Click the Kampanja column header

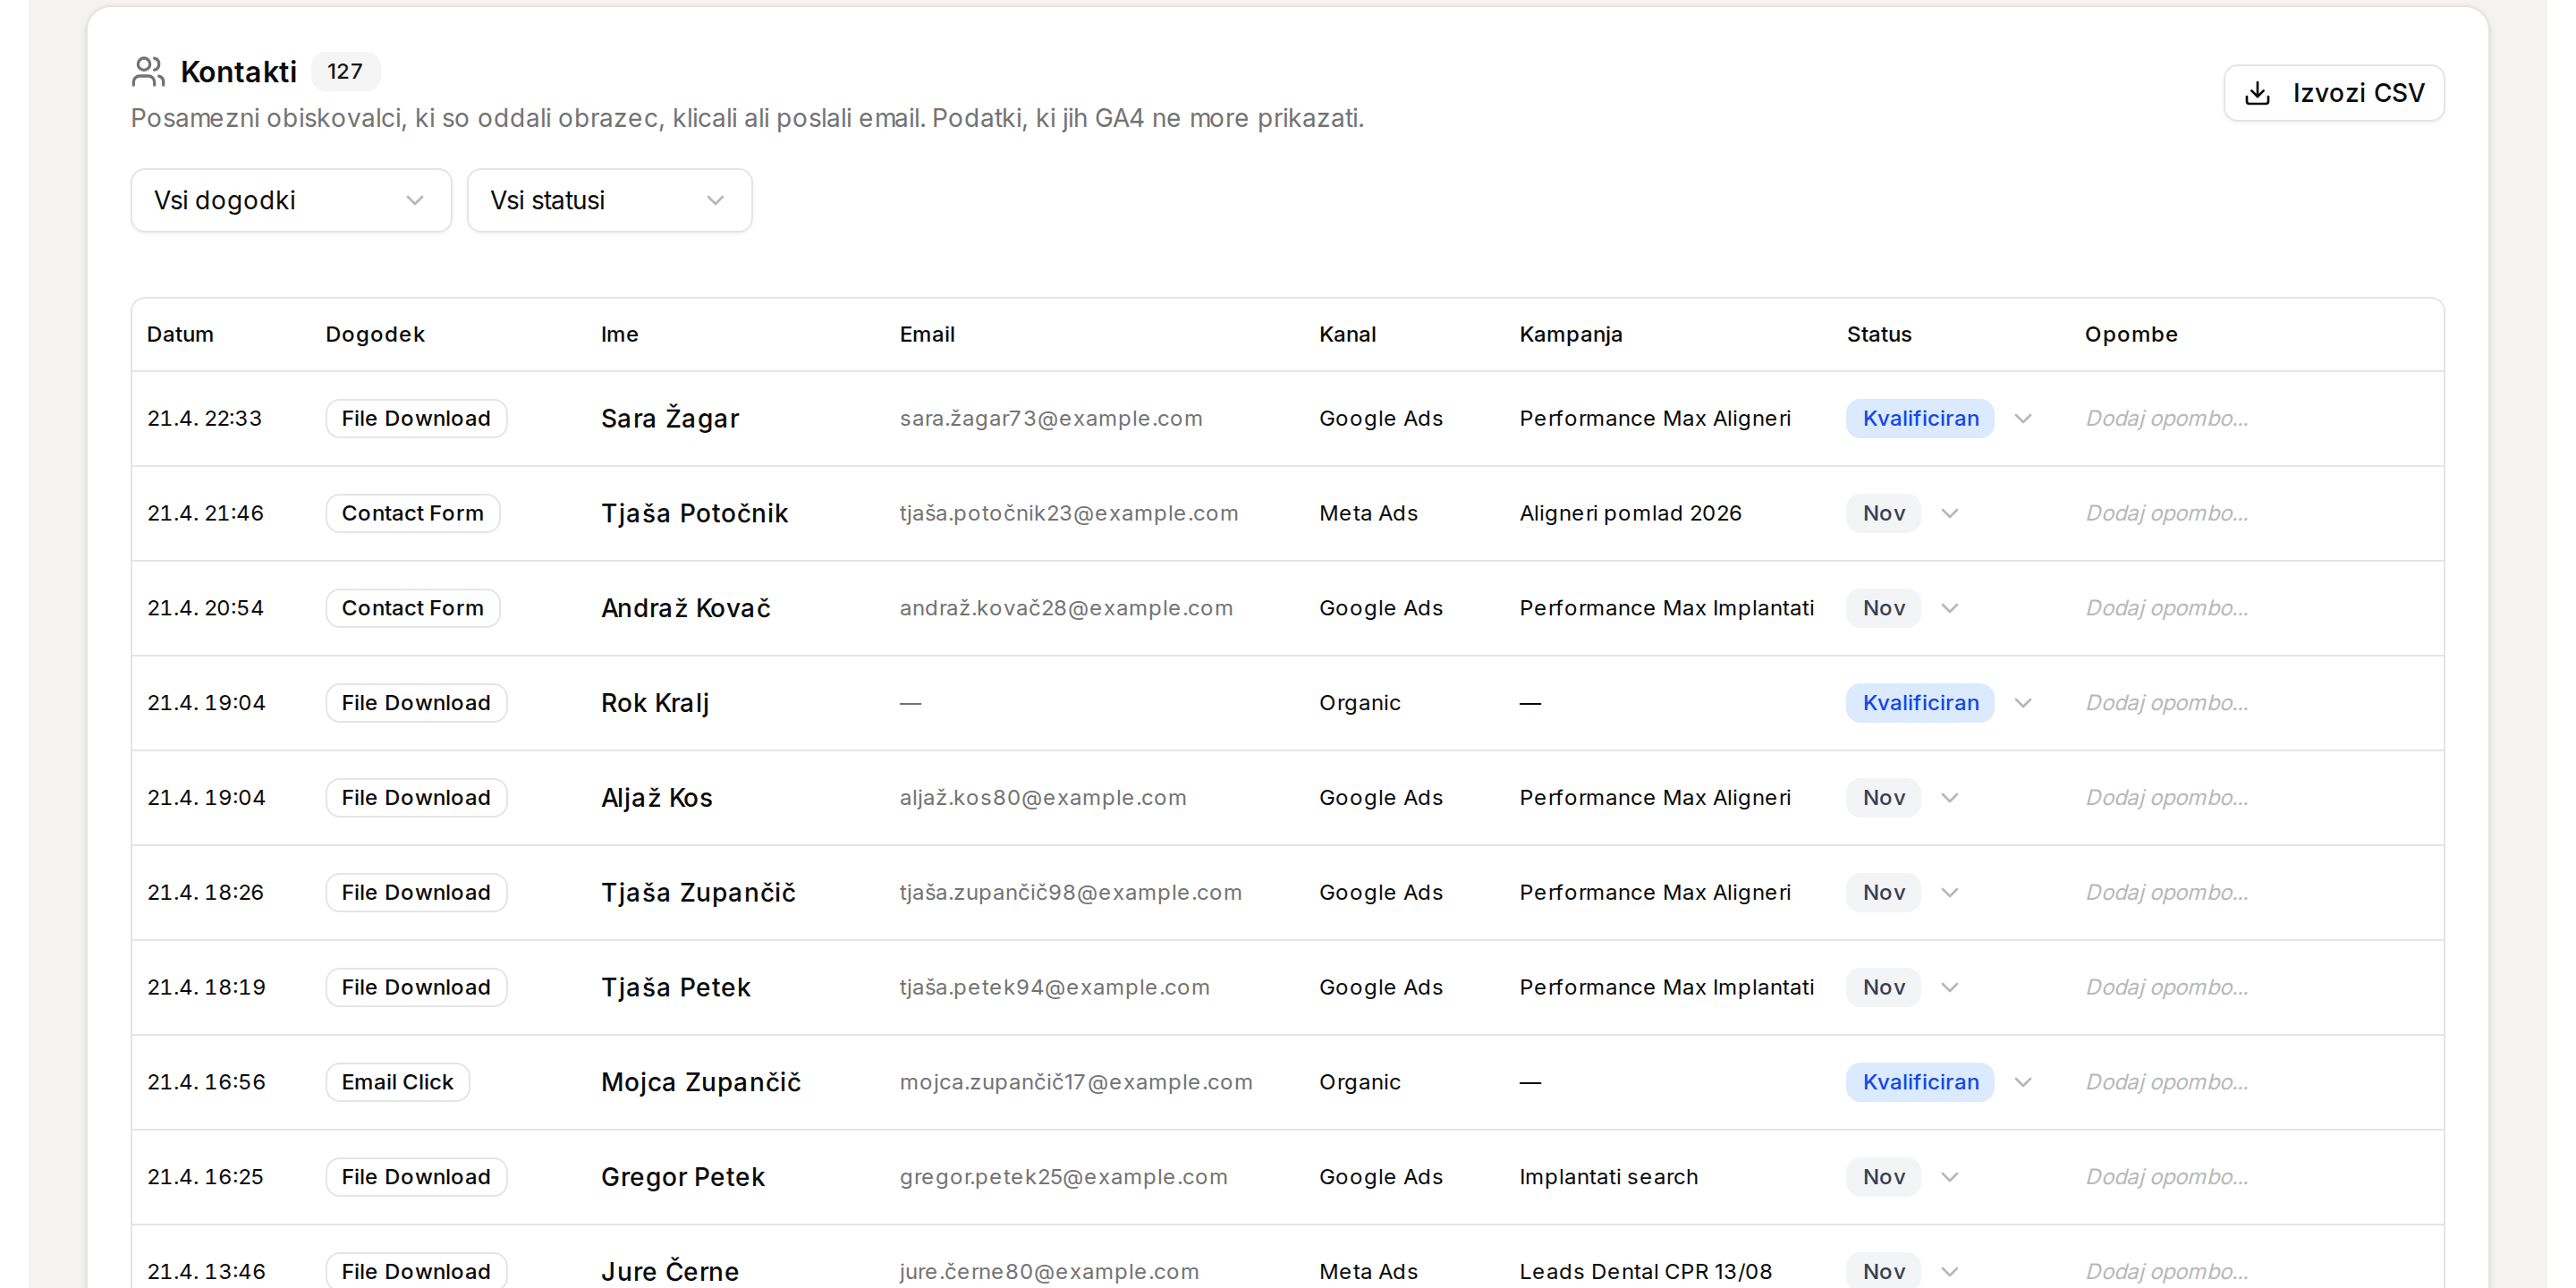1571,335
